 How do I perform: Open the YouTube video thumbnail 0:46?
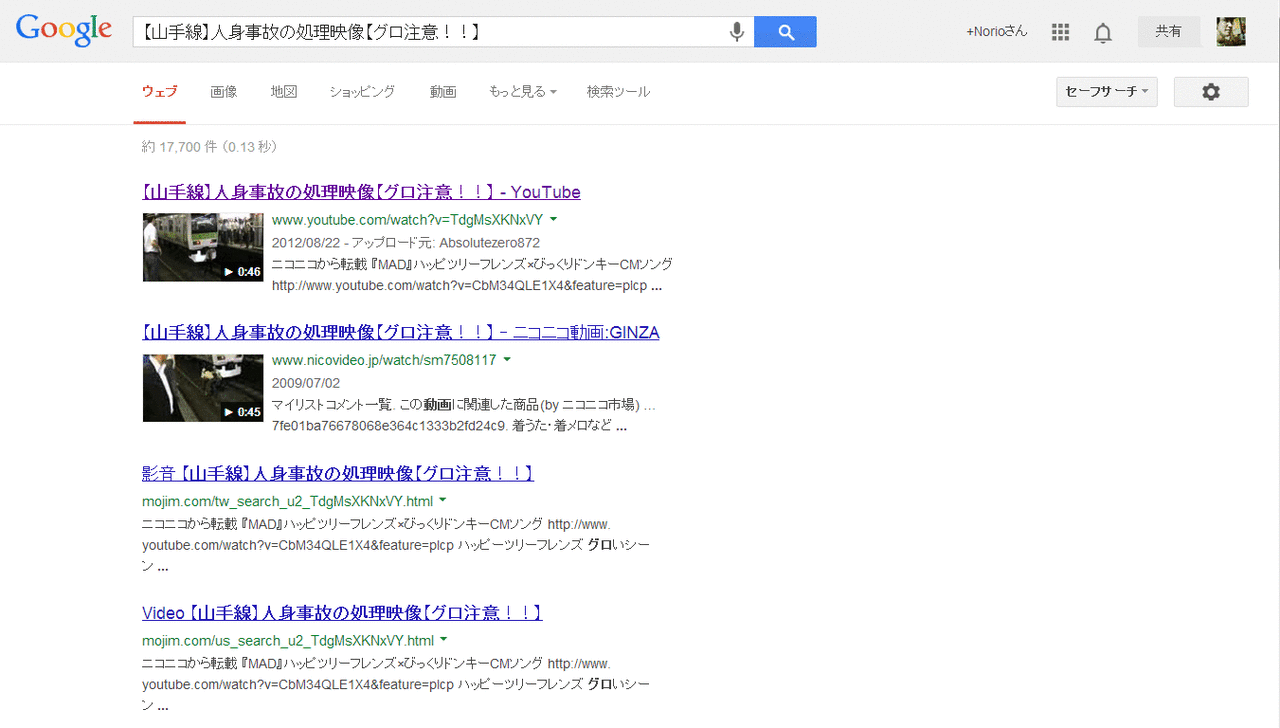[203, 247]
